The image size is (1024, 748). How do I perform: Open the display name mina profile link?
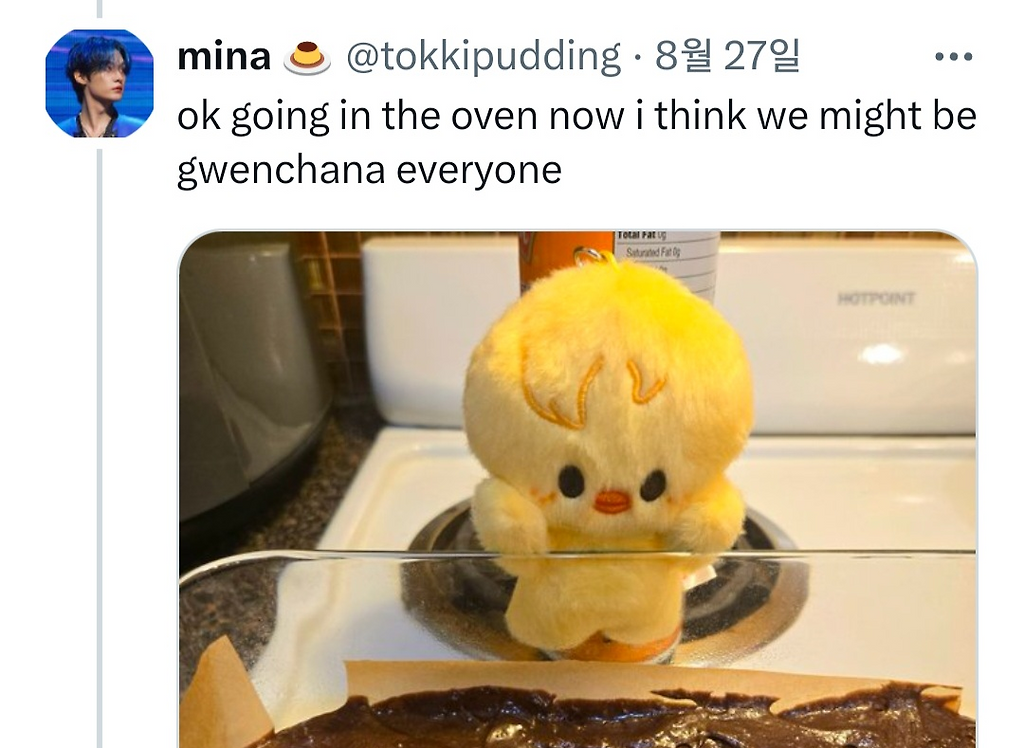coord(224,57)
